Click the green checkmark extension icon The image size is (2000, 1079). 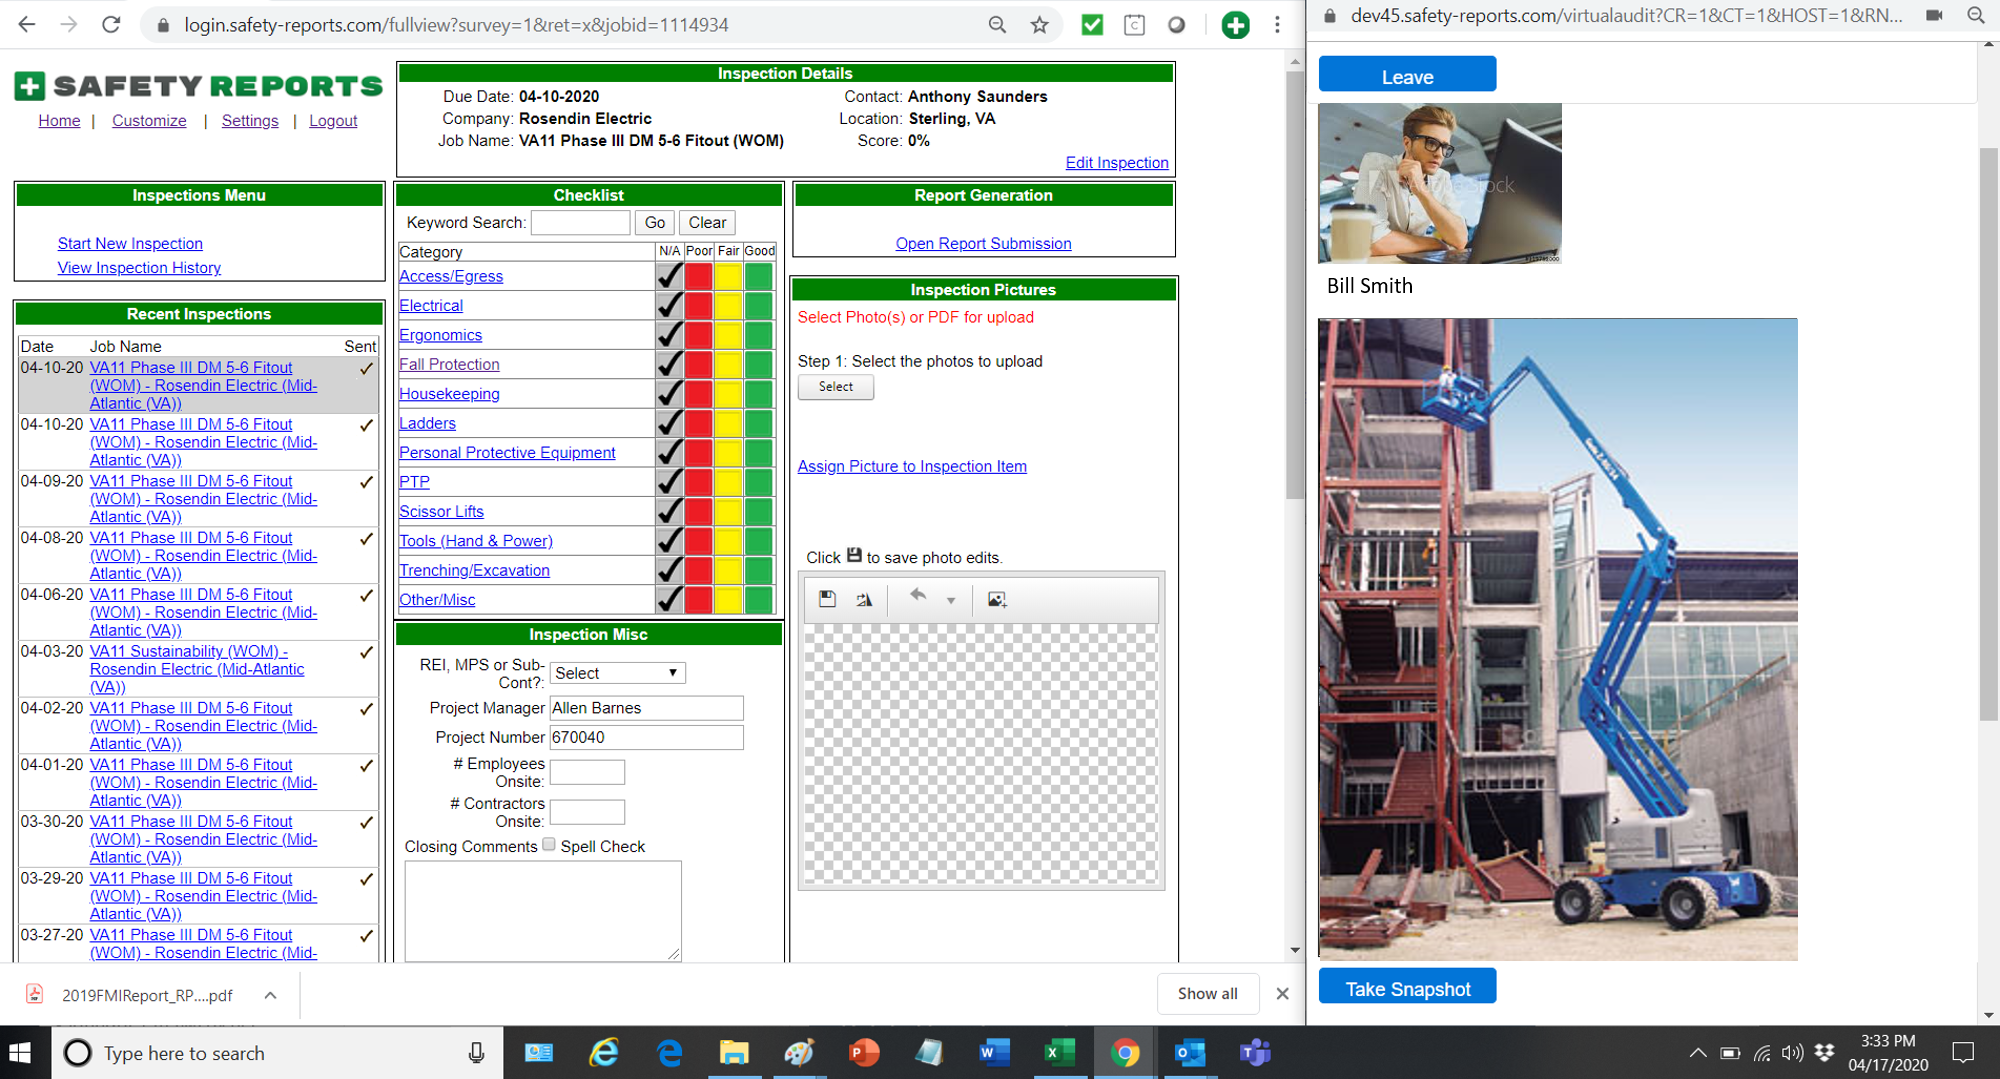(x=1092, y=25)
